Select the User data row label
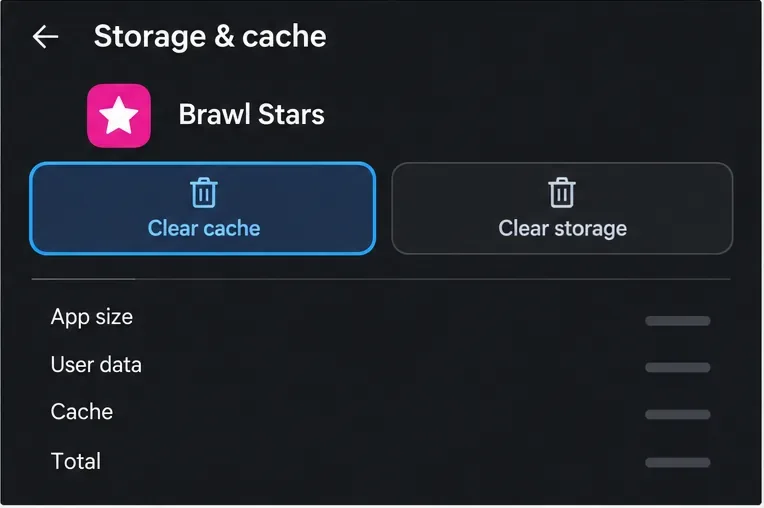 96,365
